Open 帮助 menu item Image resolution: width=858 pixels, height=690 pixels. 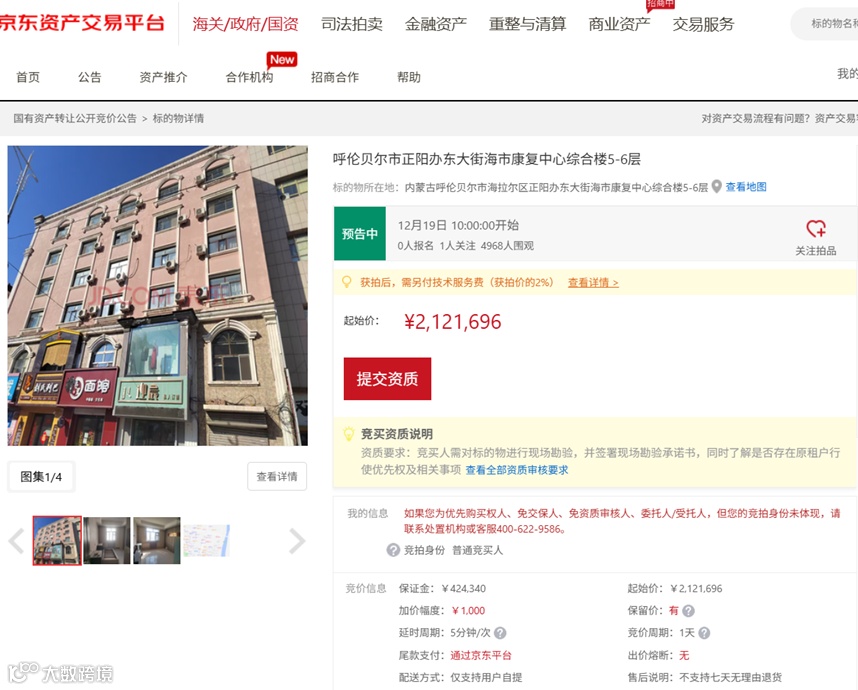pos(409,77)
